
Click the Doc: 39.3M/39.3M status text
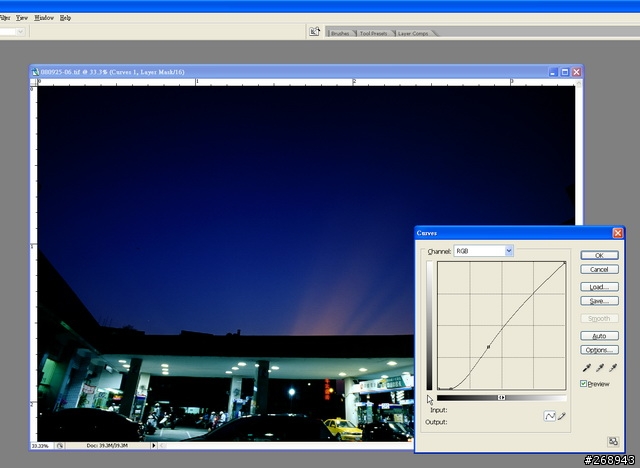click(107, 446)
